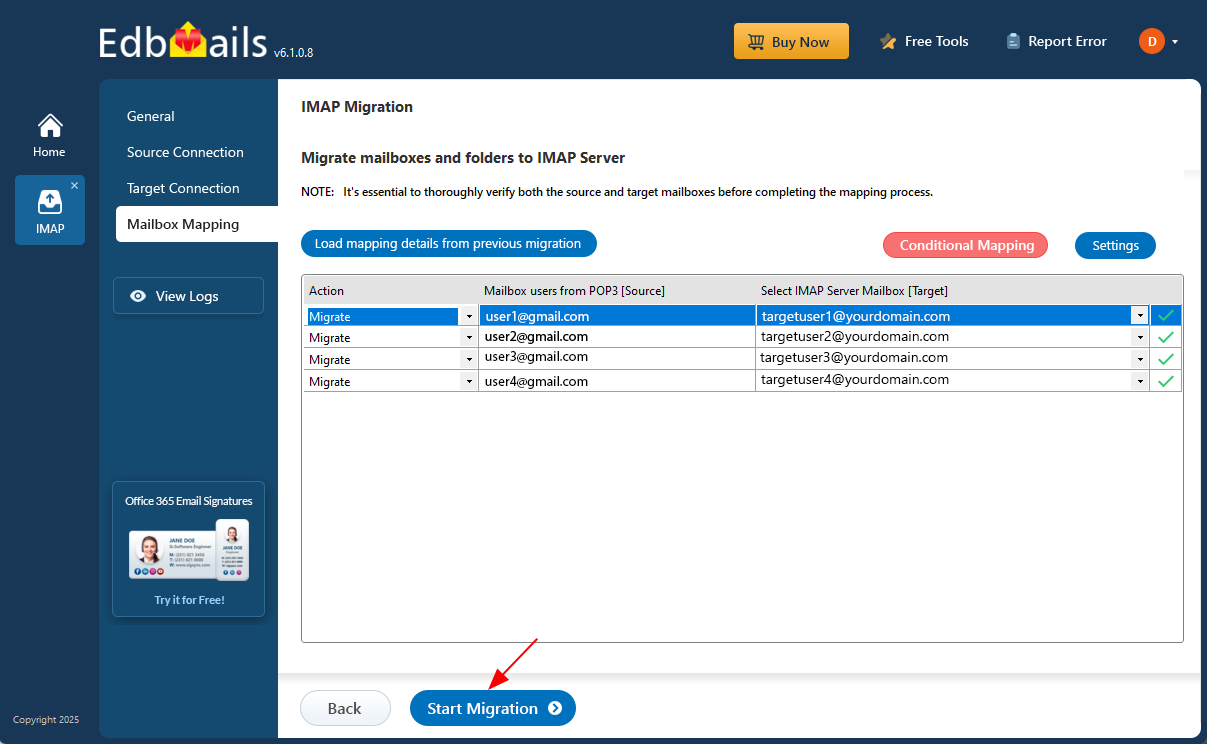Open the orange D user profile avatar
The height and width of the screenshot is (744, 1207).
1151,41
